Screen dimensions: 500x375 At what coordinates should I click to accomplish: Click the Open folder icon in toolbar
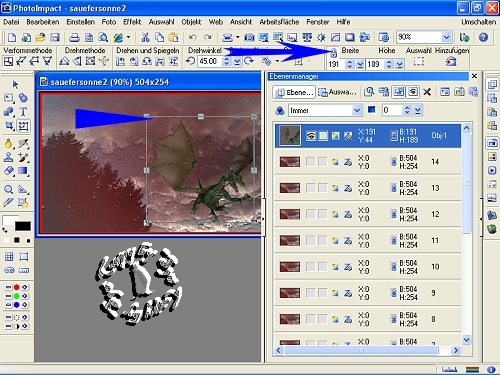[x=41, y=37]
